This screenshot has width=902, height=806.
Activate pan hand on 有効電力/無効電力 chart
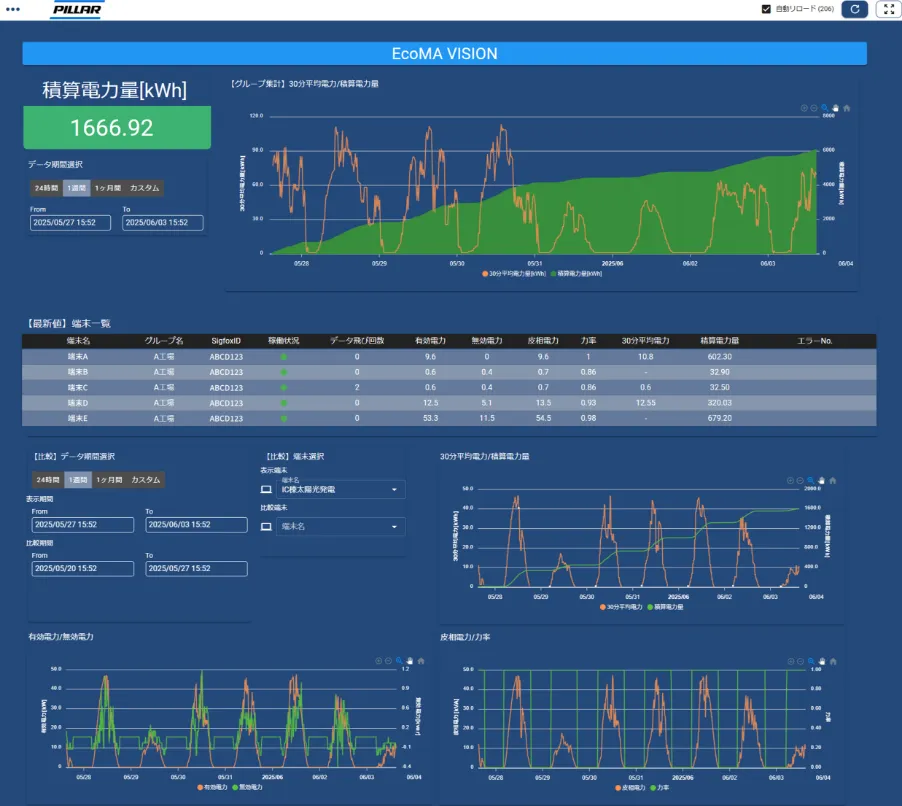point(410,661)
